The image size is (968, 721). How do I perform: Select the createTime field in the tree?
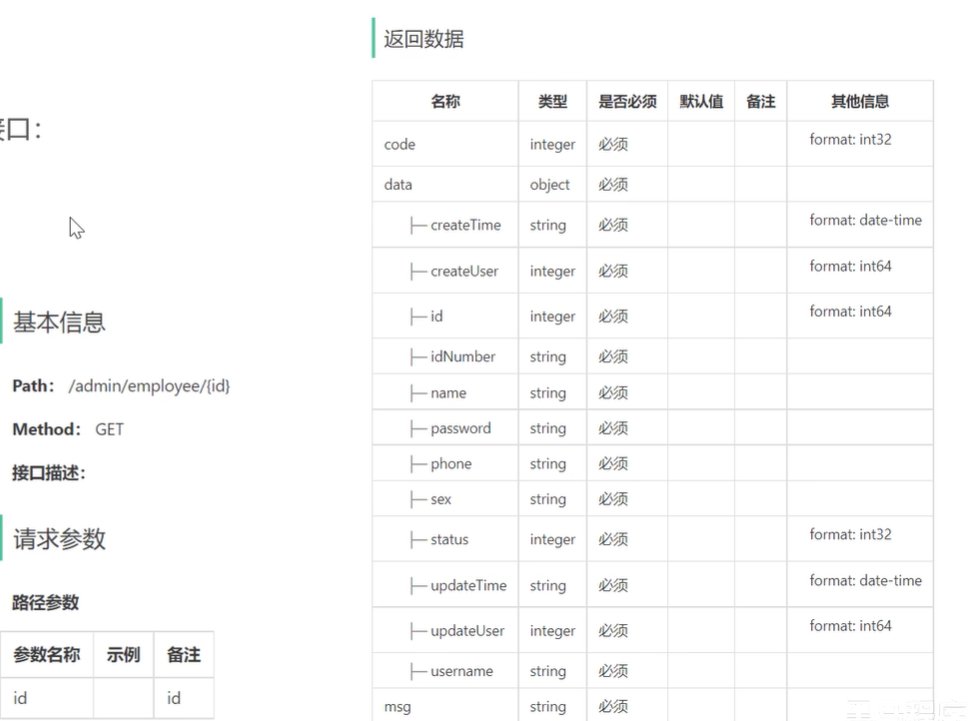point(465,225)
